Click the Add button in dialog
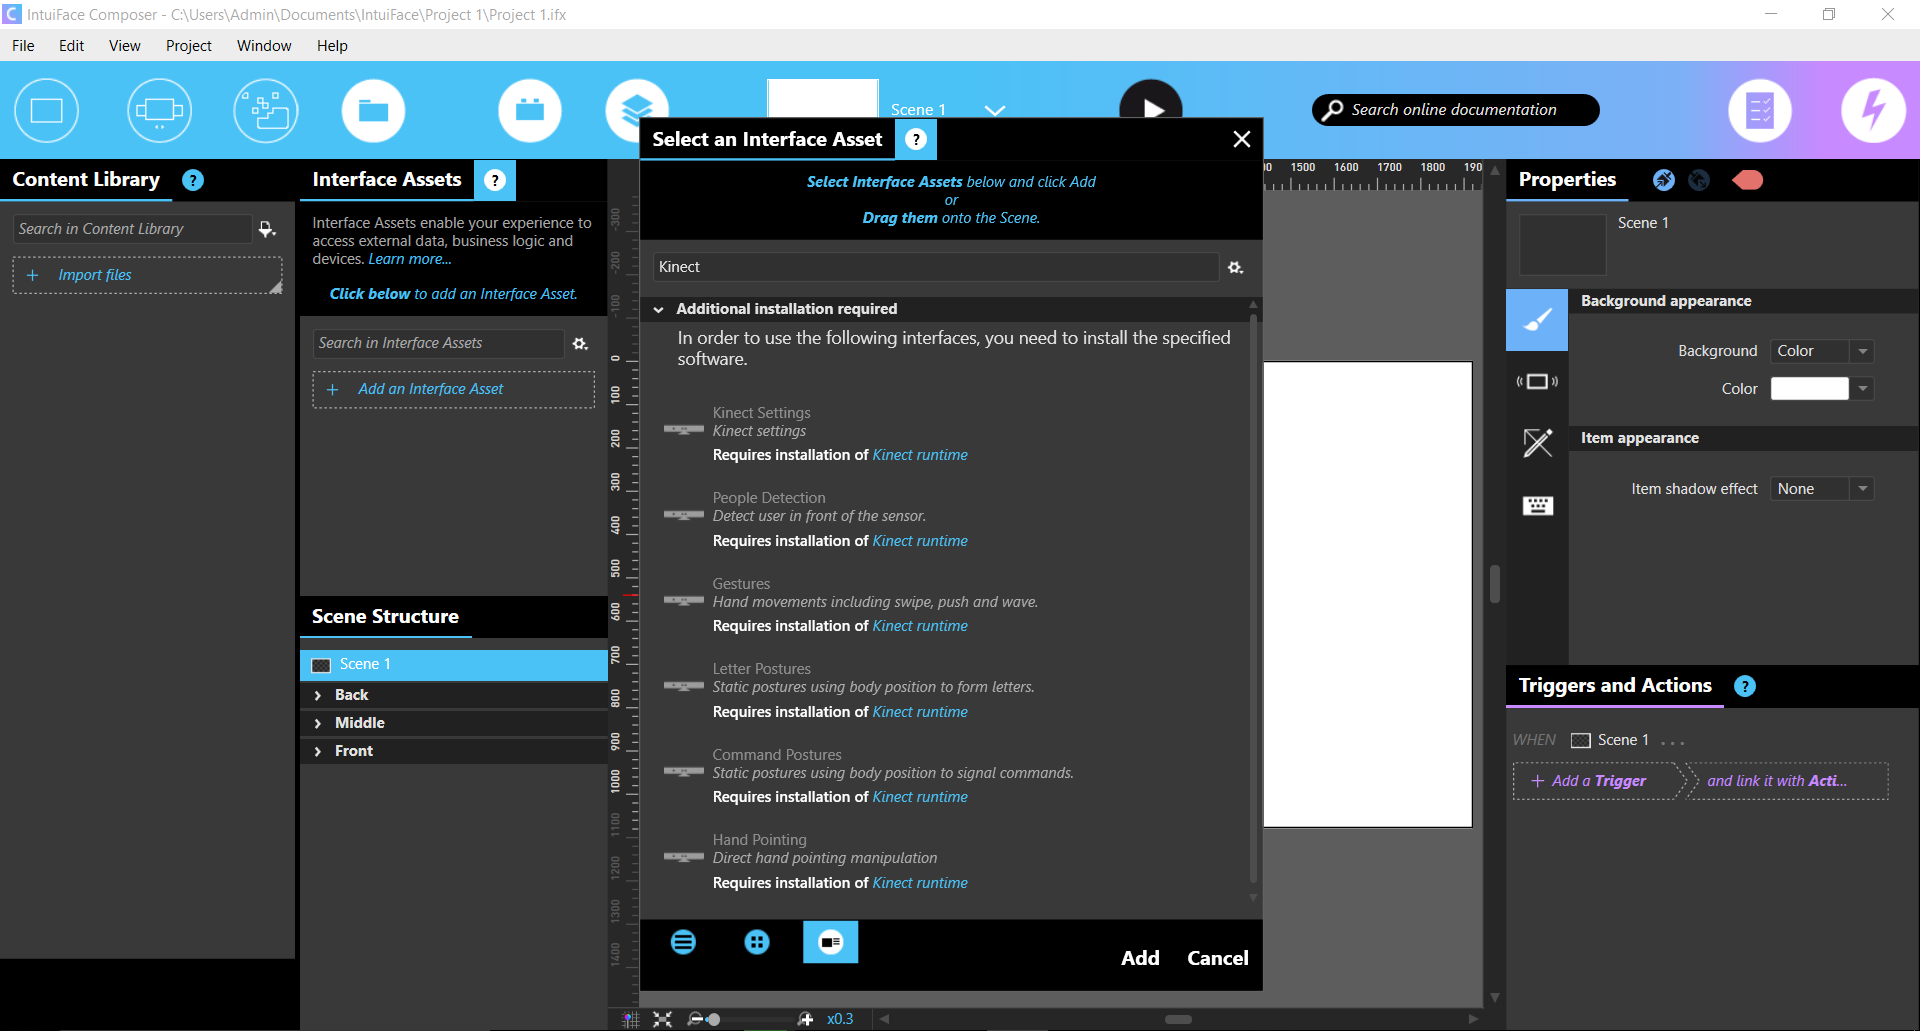This screenshot has width=1920, height=1031. pyautogui.click(x=1140, y=958)
